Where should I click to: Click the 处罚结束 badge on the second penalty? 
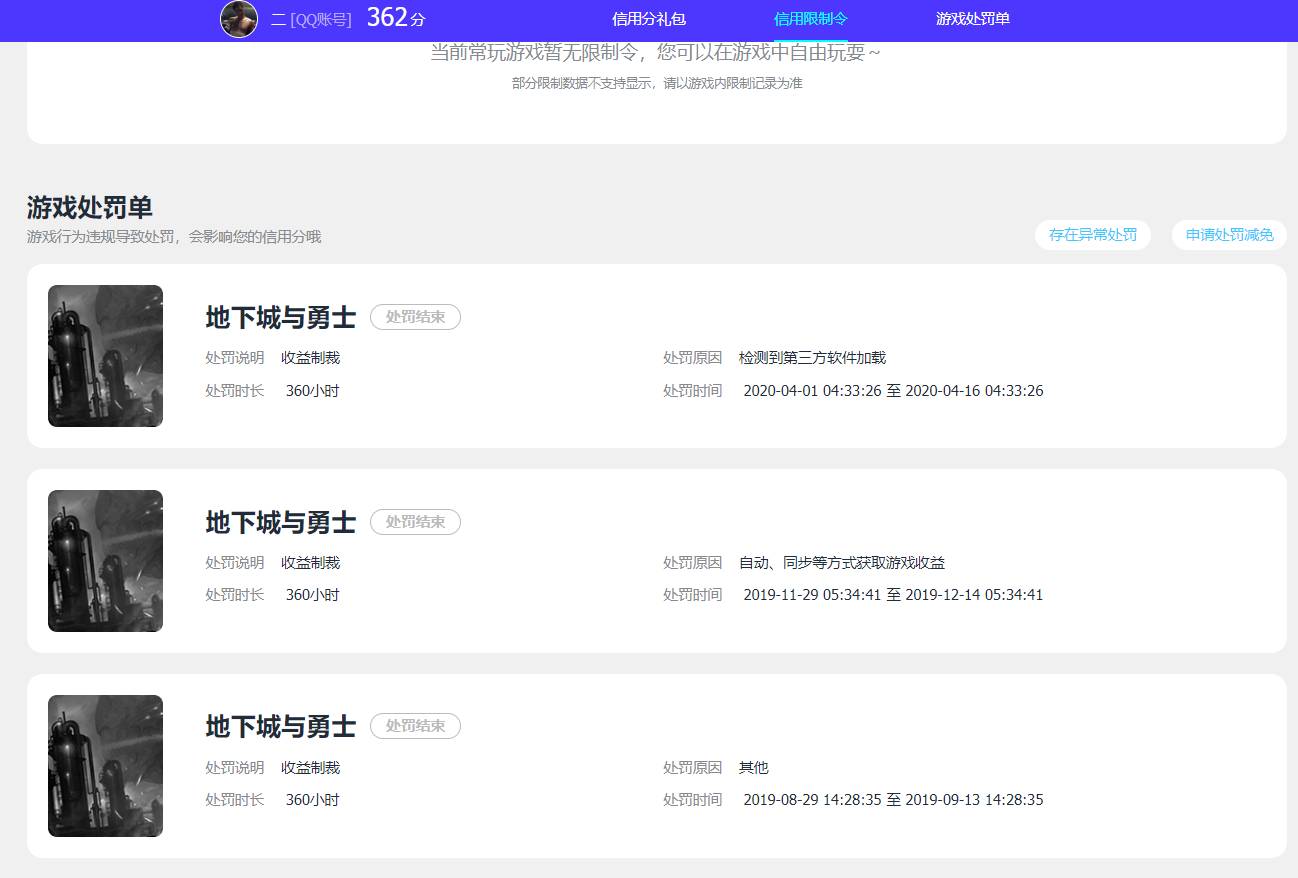(415, 521)
